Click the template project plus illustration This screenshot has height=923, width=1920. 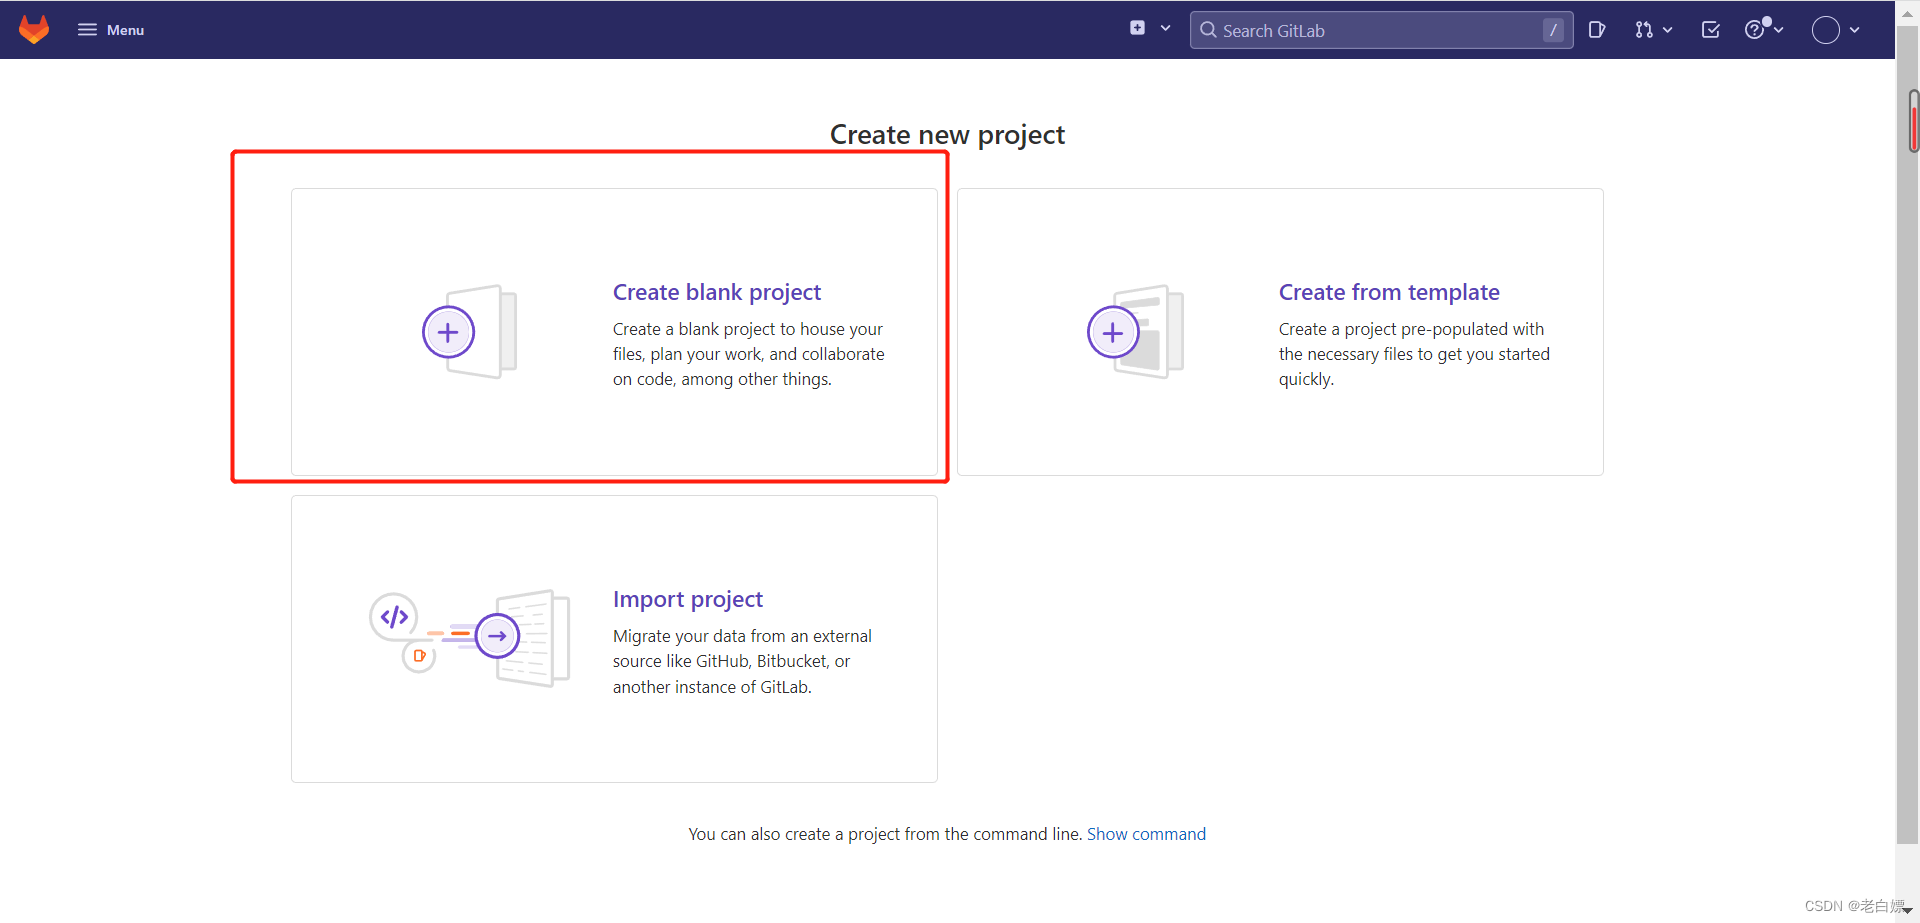pos(1135,332)
